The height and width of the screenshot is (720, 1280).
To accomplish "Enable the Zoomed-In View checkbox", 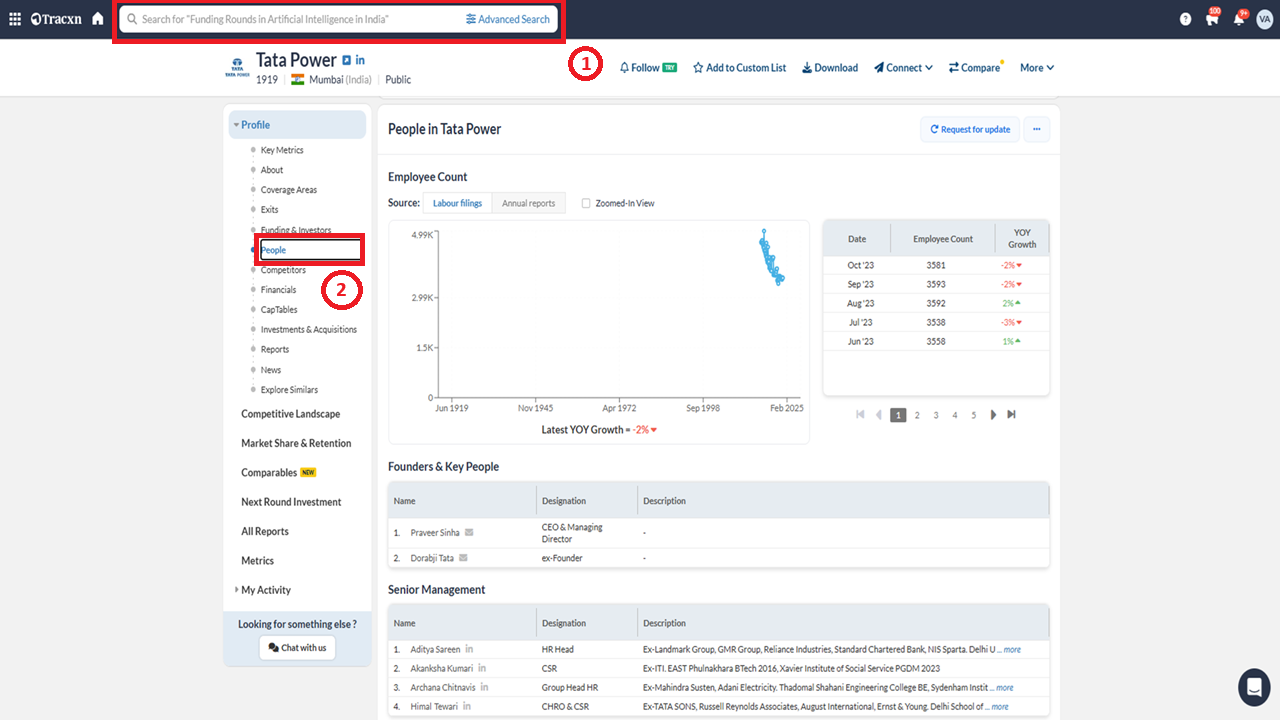I will click(586, 203).
